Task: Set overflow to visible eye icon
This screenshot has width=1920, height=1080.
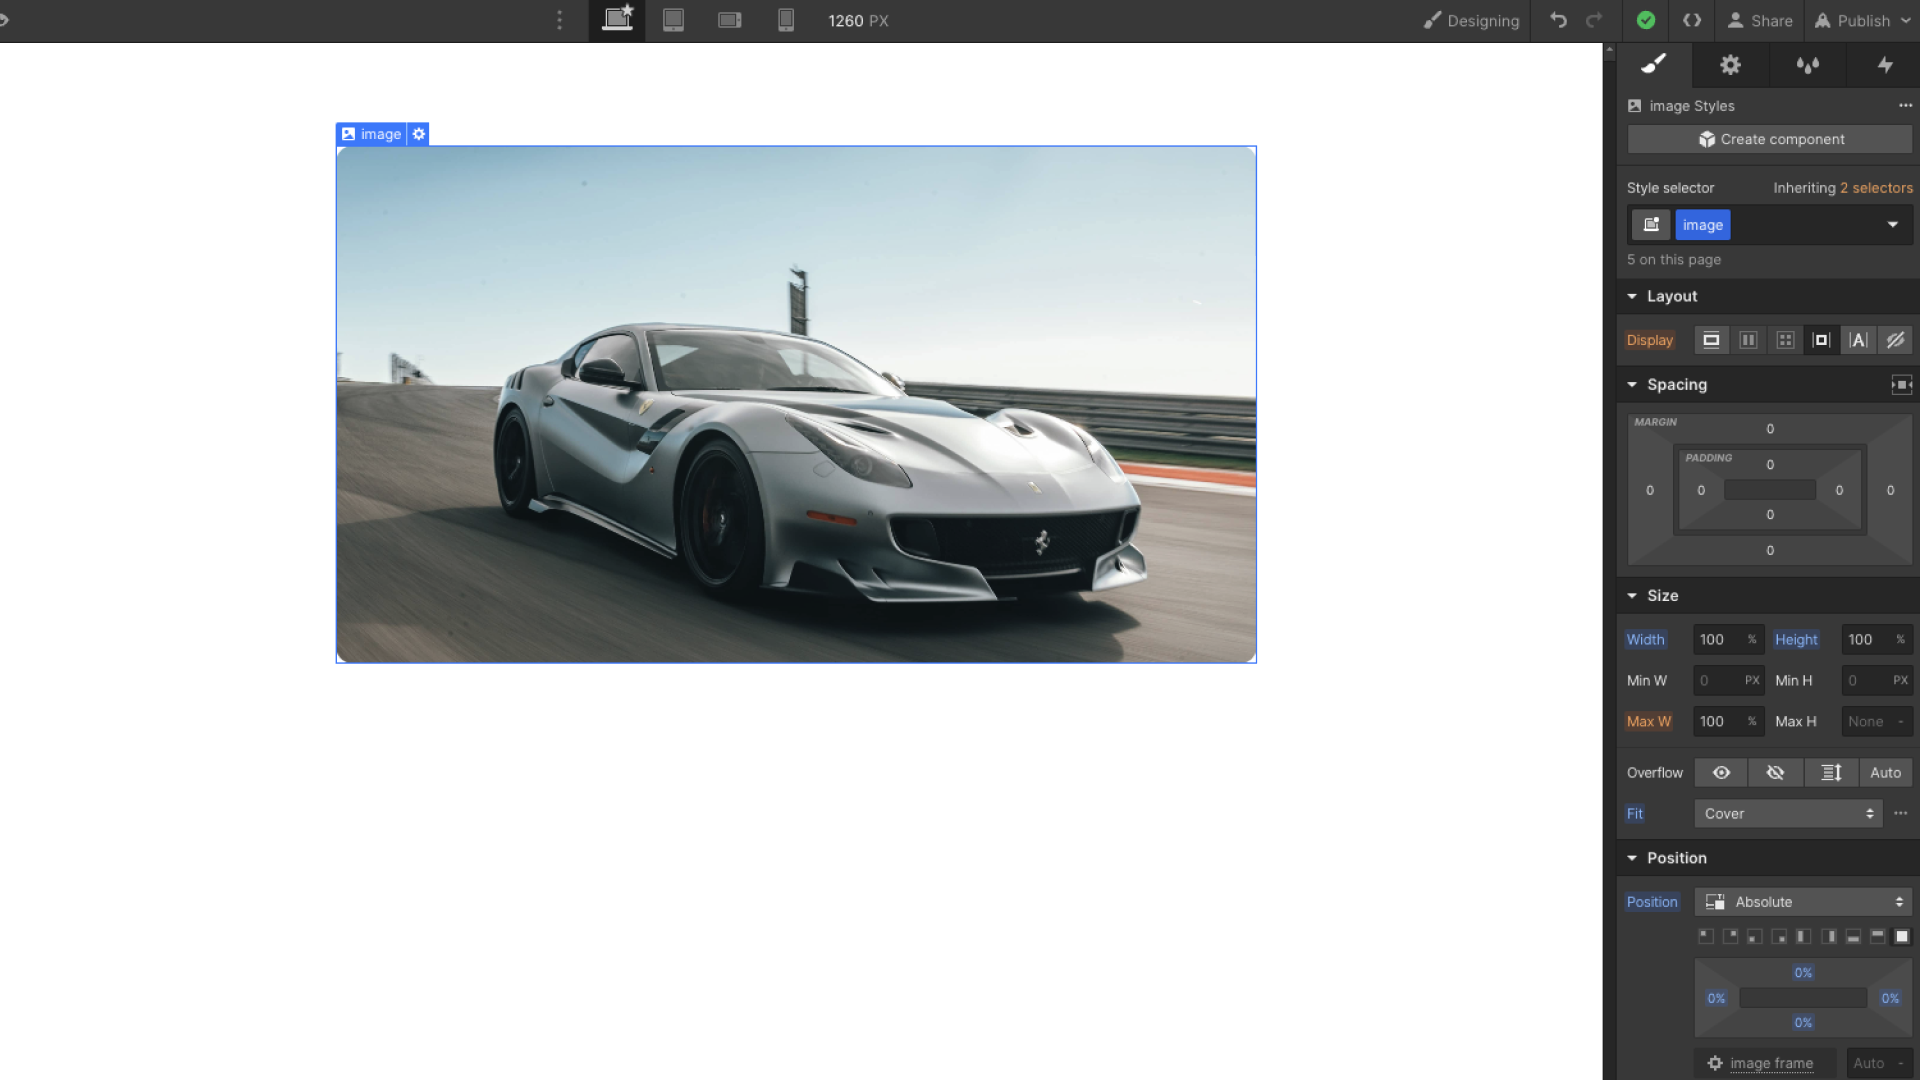Action: pos(1721,773)
